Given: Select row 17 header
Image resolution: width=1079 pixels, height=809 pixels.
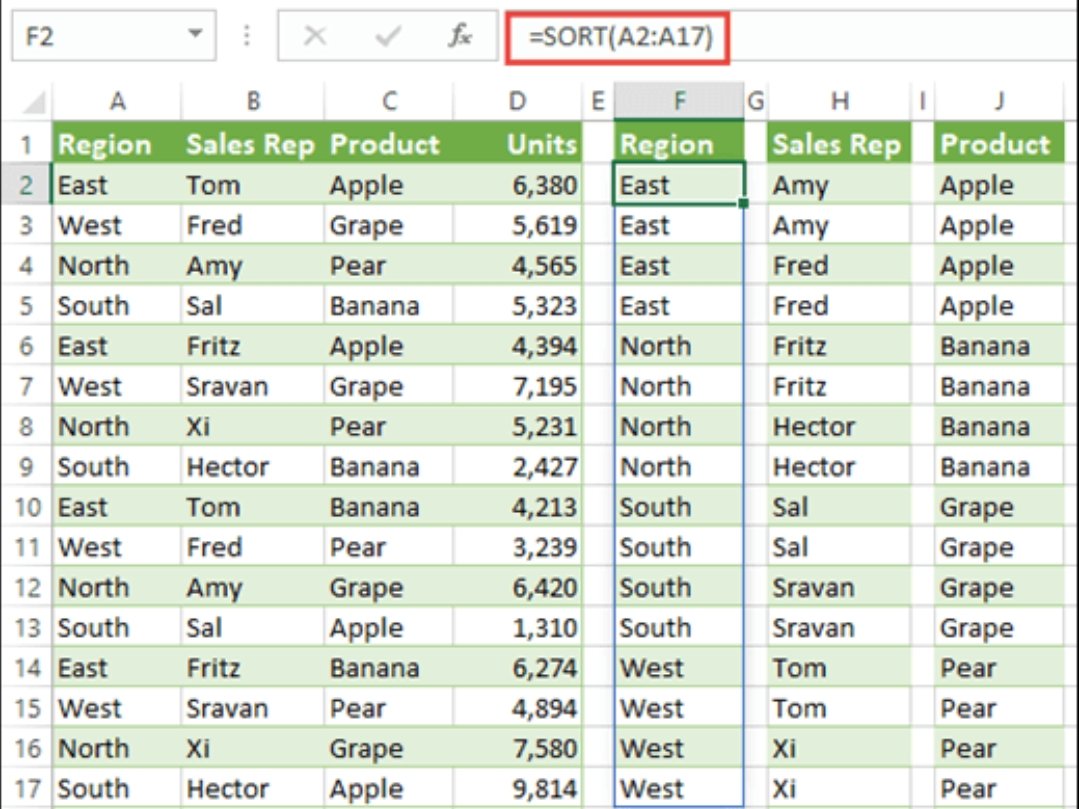Looking at the screenshot, I should click(27, 789).
